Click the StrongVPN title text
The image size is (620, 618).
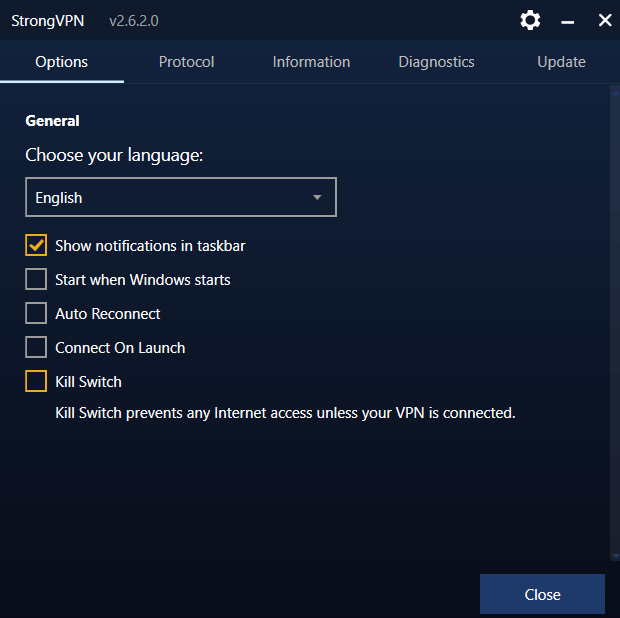[x=47, y=21]
